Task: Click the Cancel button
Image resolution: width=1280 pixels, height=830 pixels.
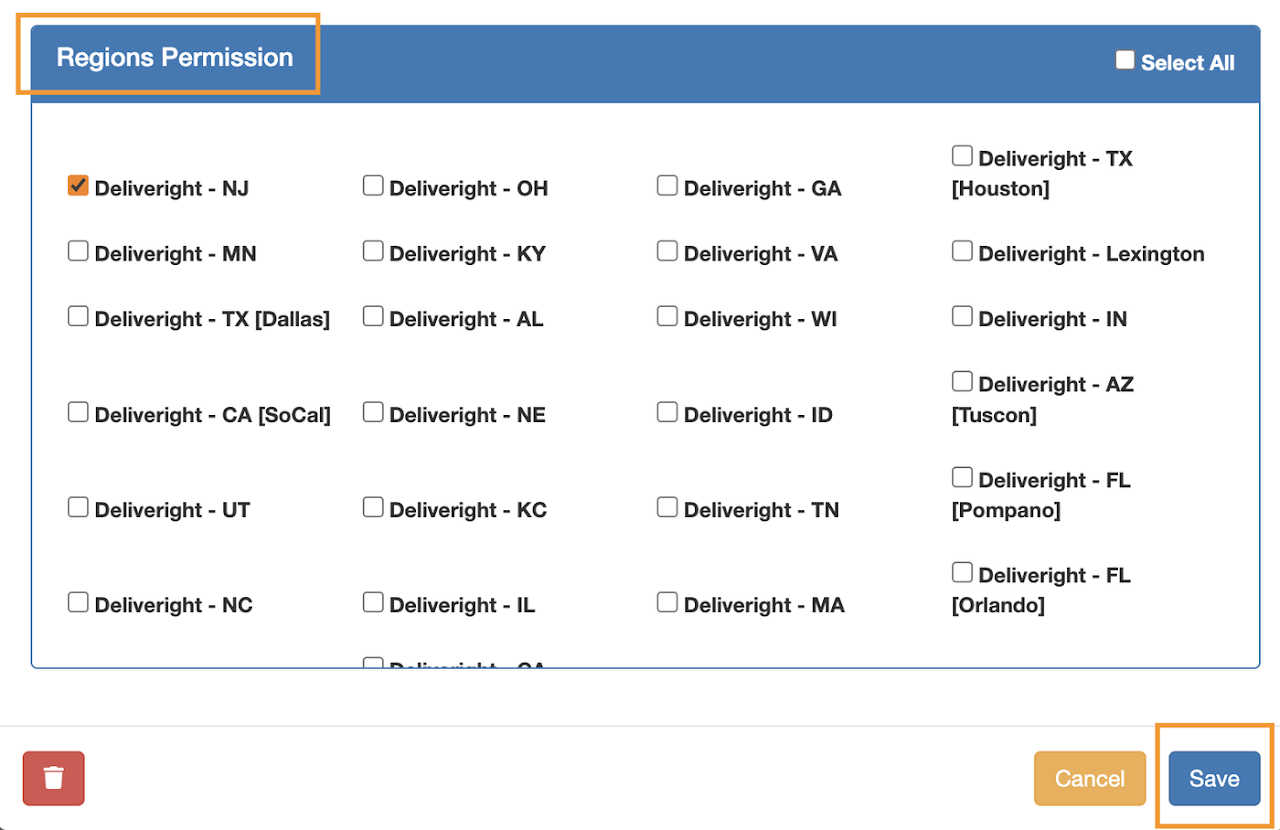Action: pyautogui.click(x=1090, y=778)
